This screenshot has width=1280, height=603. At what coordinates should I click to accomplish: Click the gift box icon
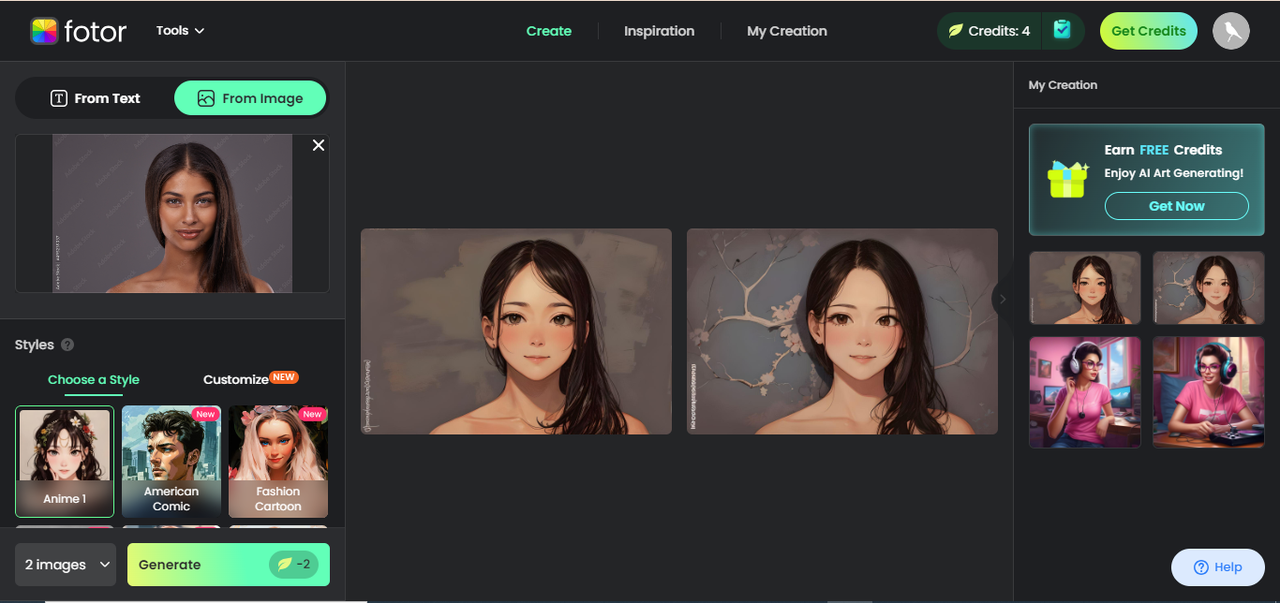[x=1067, y=178]
